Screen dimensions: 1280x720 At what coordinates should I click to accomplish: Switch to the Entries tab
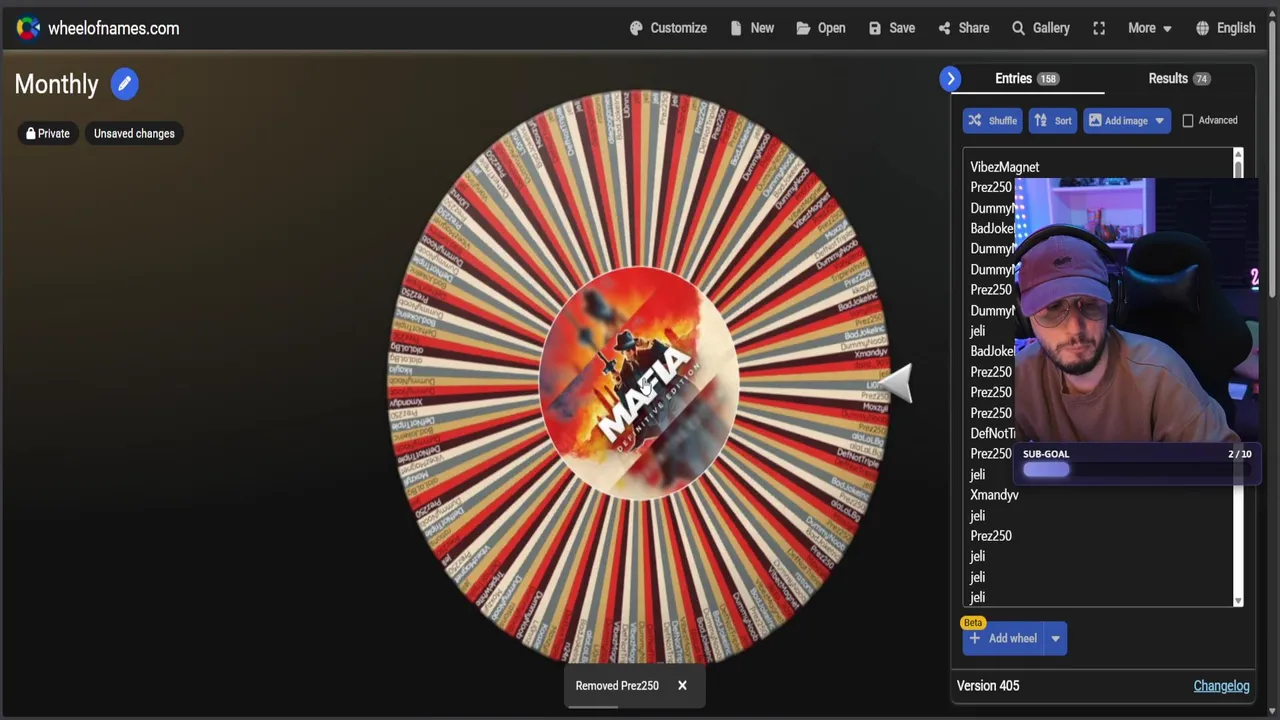(1027, 78)
